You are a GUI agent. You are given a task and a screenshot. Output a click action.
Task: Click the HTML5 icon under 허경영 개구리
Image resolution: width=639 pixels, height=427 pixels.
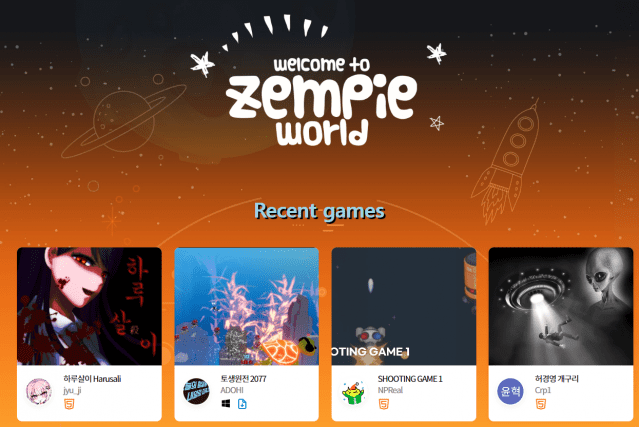[x=541, y=404]
